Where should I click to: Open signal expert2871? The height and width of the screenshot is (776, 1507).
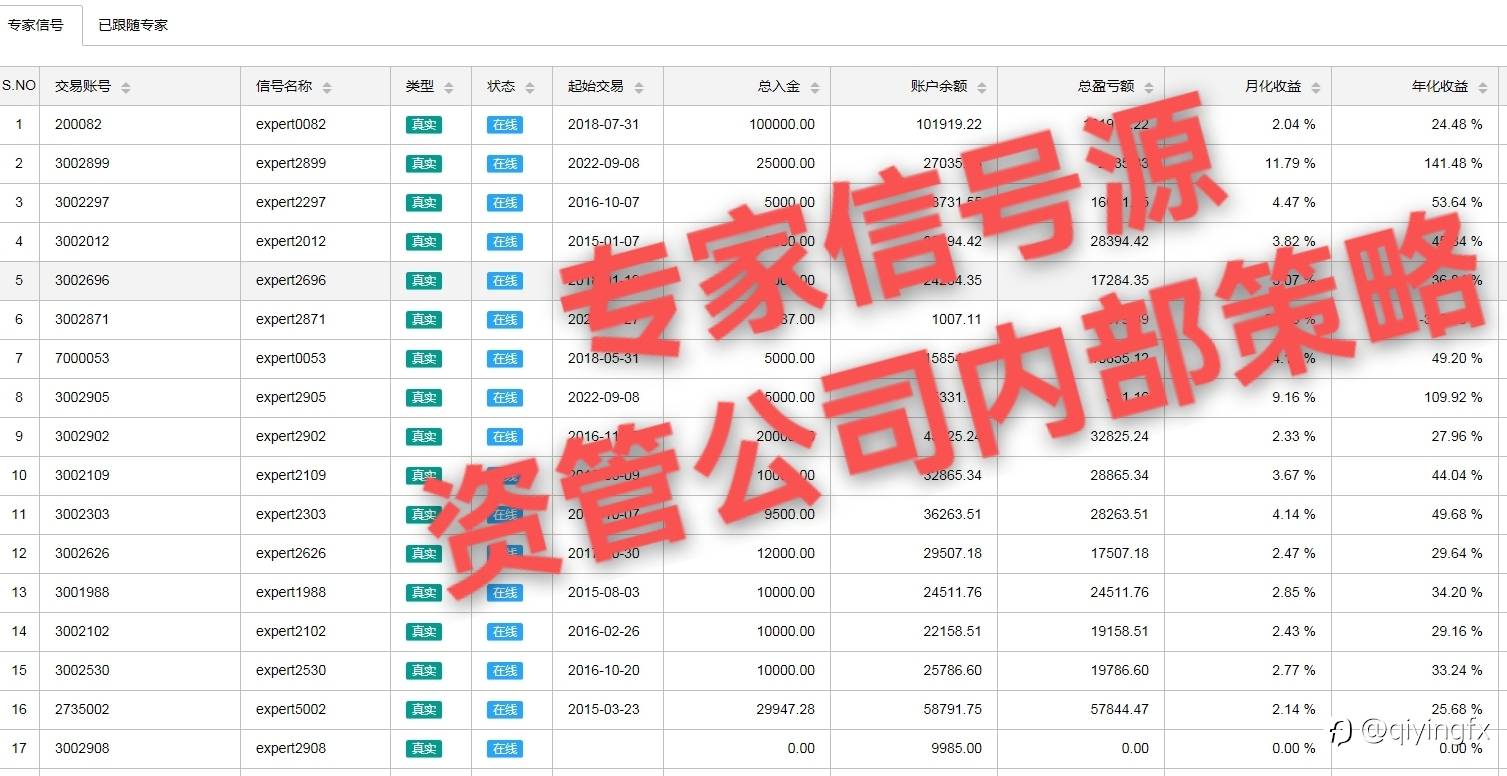pyautogui.click(x=291, y=320)
